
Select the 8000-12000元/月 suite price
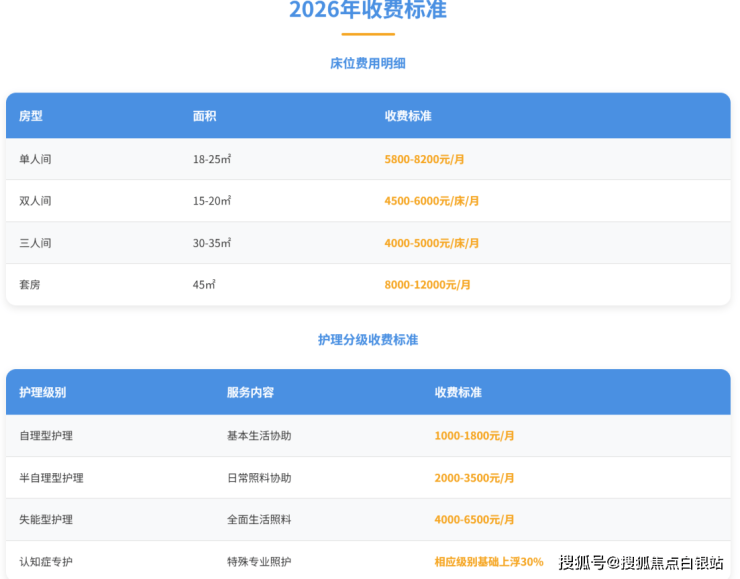tap(428, 285)
